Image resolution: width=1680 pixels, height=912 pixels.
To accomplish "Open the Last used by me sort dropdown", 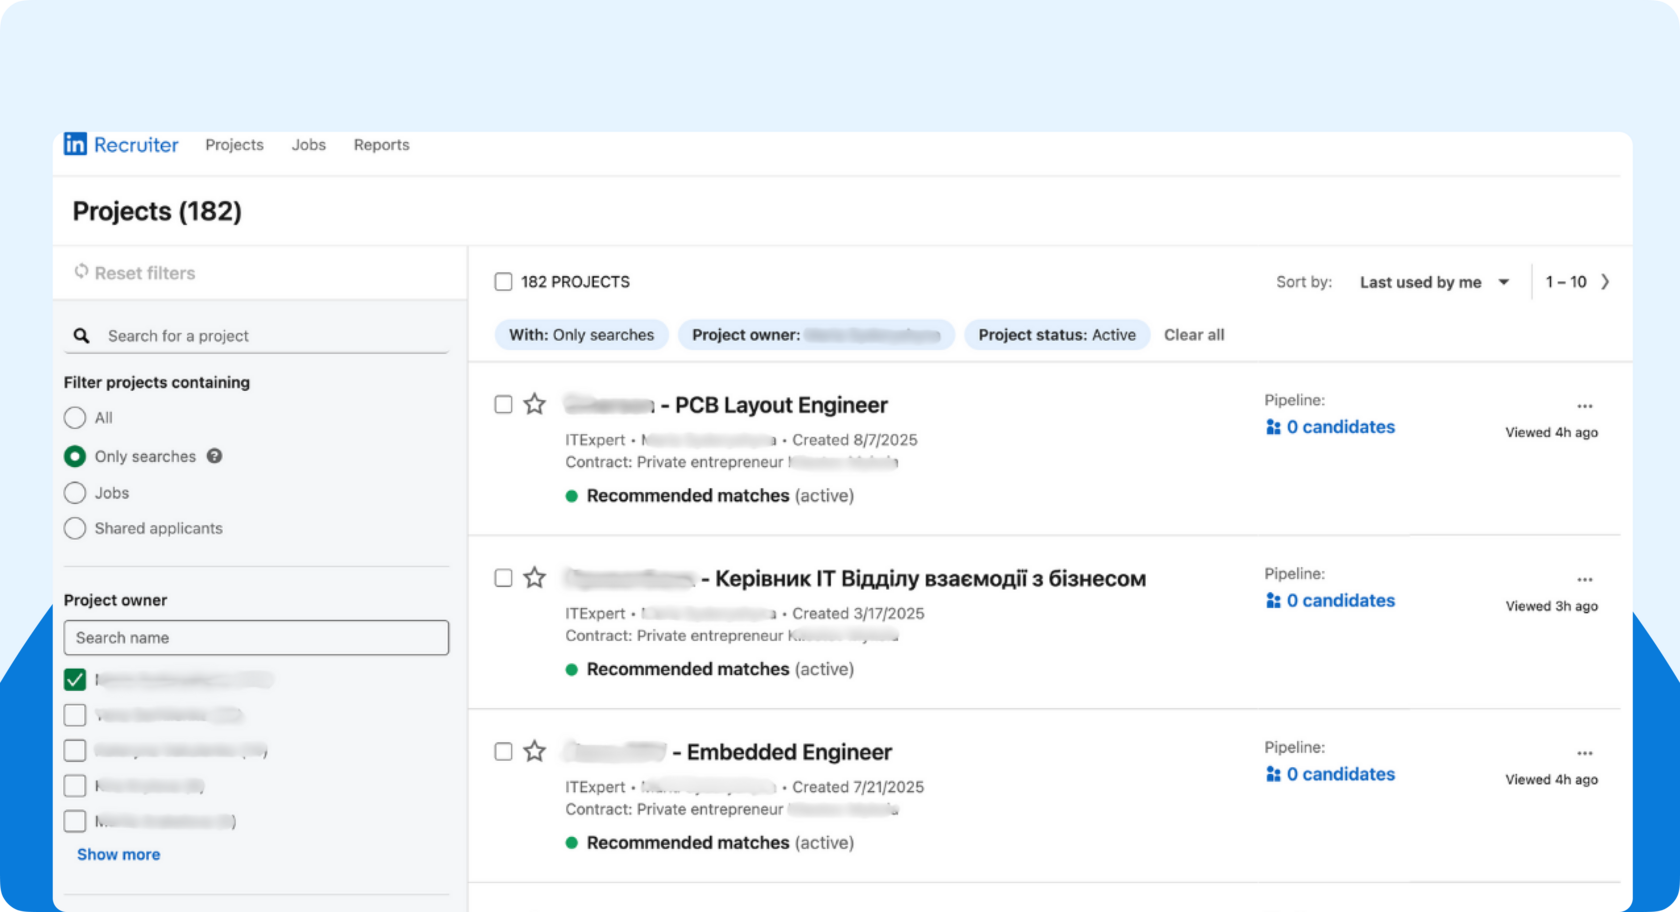I will pos(1434,282).
